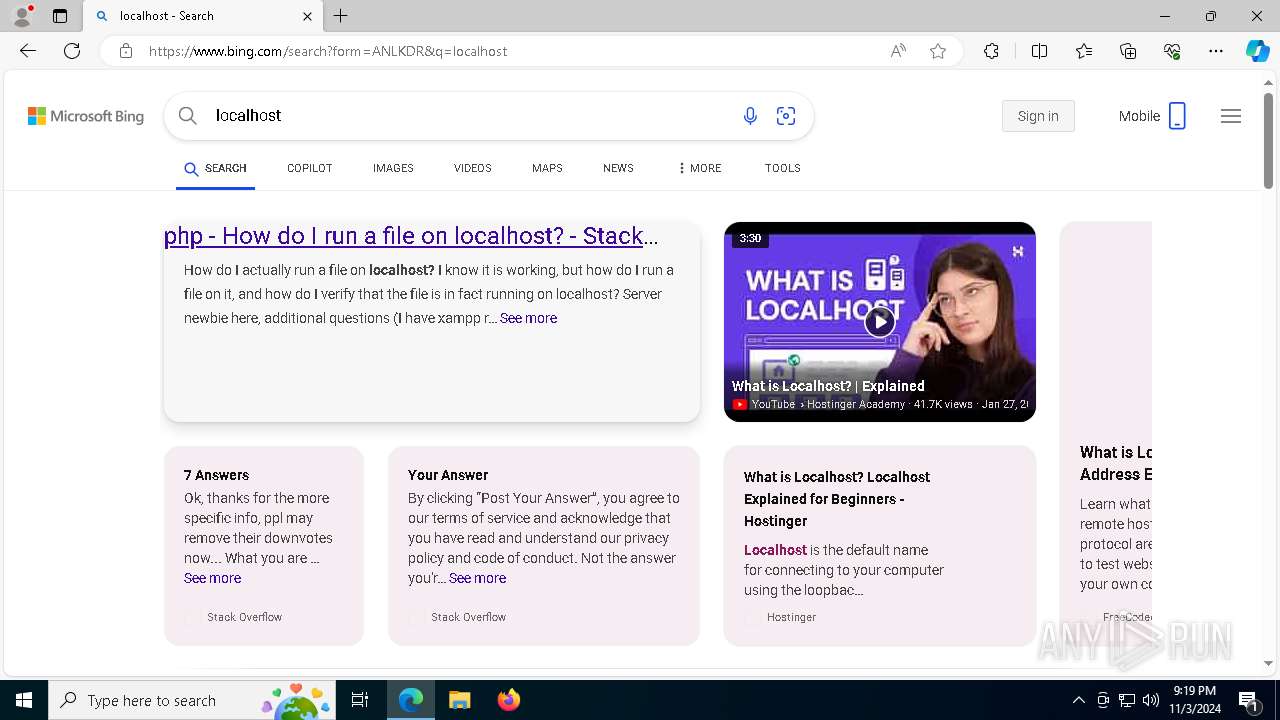This screenshot has height=720, width=1280.
Task: Switch to the IMAGES tab
Action: coord(393,168)
